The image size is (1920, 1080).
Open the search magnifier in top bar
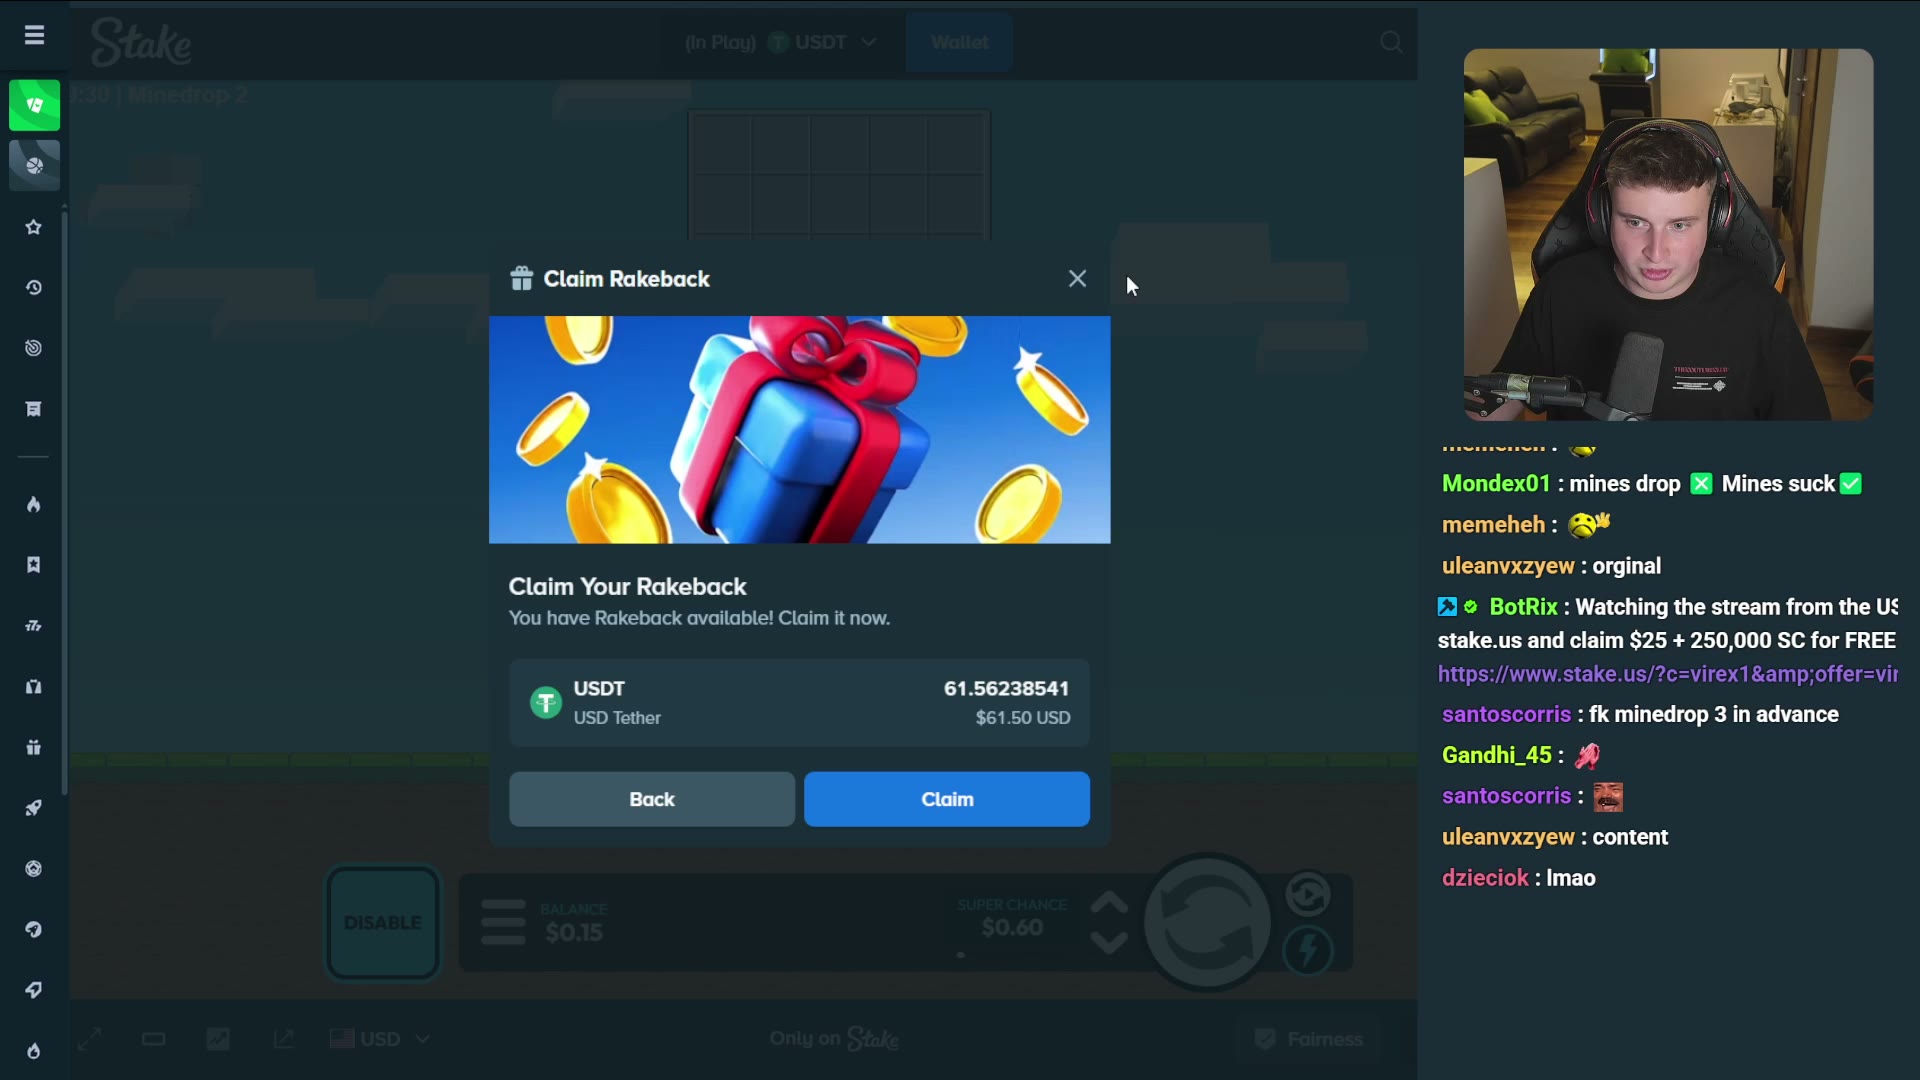coord(1391,42)
